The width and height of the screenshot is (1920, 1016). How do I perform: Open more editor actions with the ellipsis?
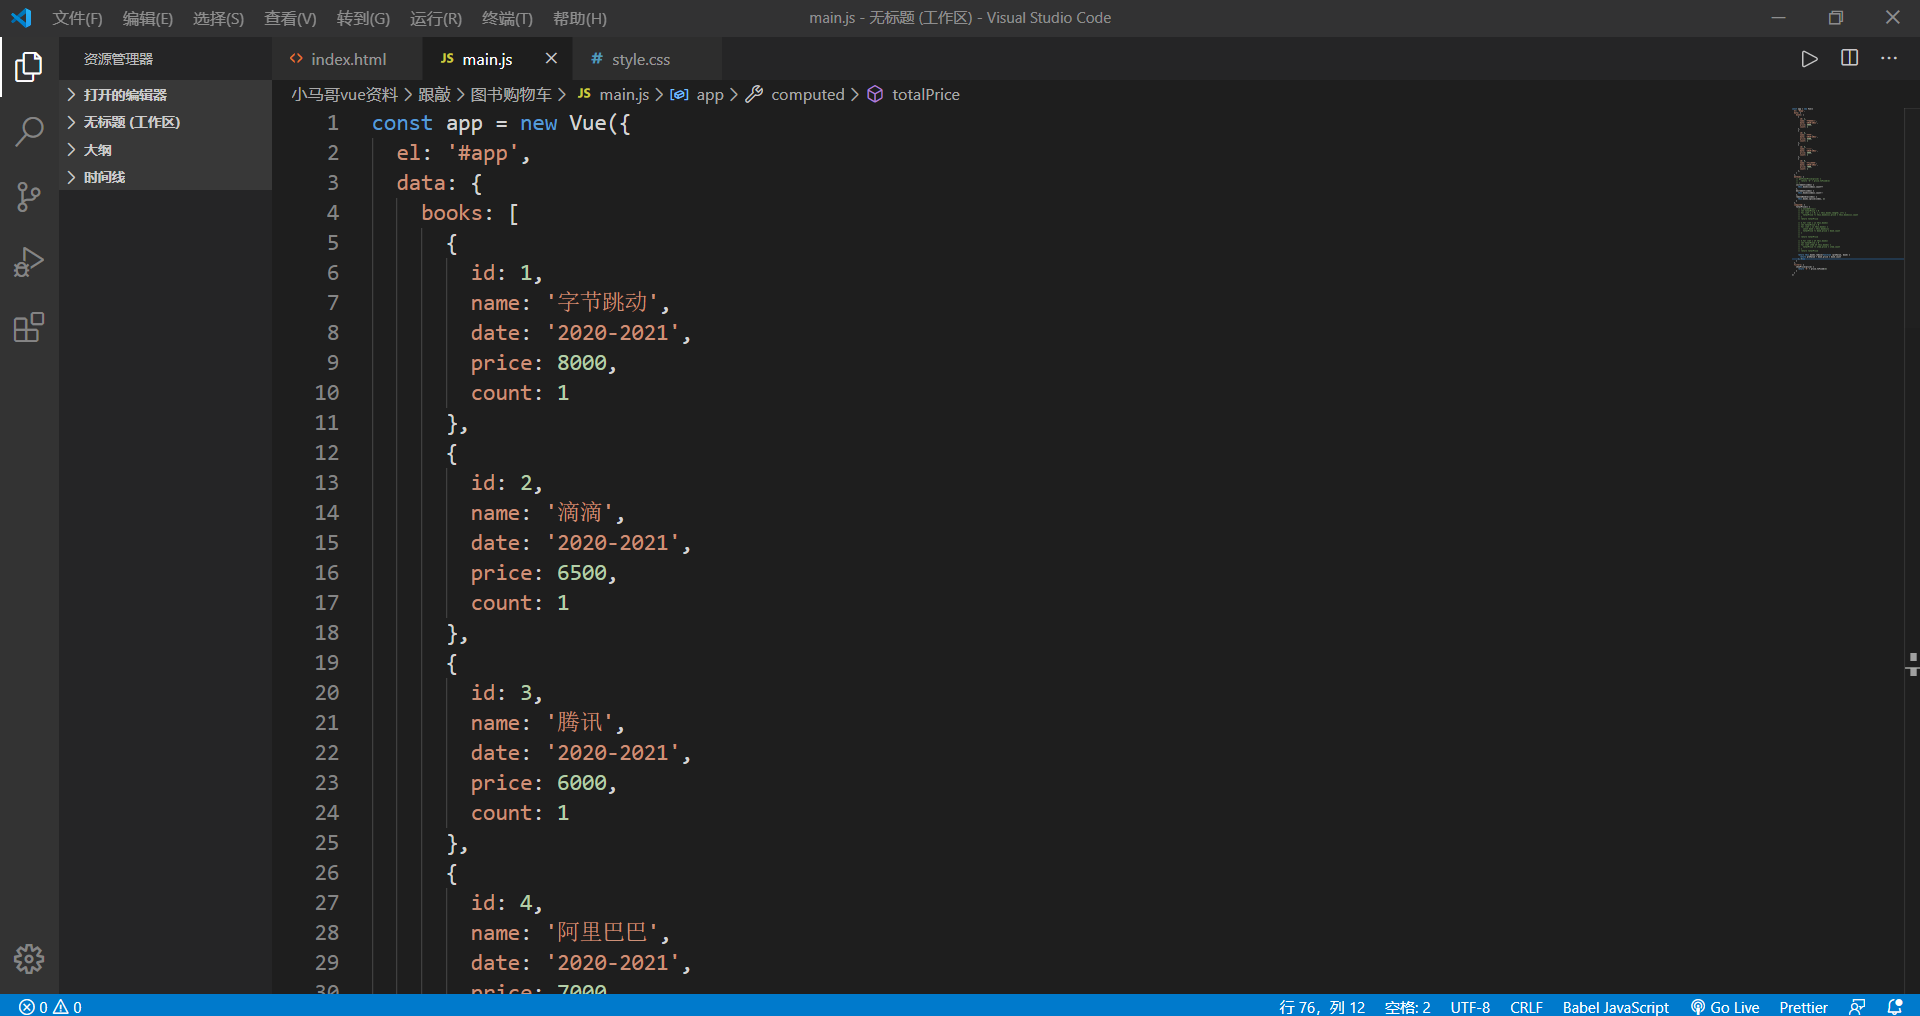1889,58
